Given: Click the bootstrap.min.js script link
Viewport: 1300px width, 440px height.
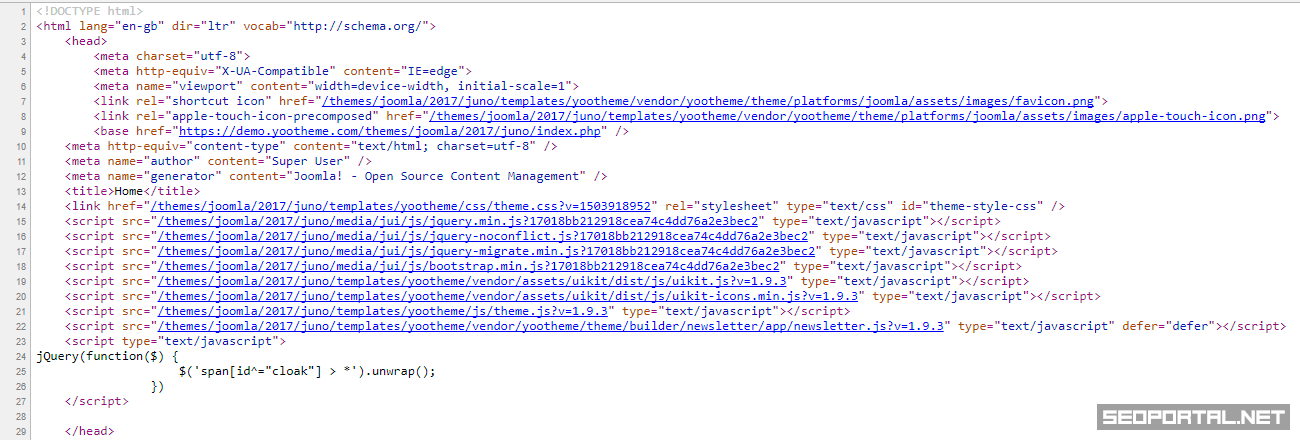Looking at the screenshot, I should pyautogui.click(x=471, y=266).
